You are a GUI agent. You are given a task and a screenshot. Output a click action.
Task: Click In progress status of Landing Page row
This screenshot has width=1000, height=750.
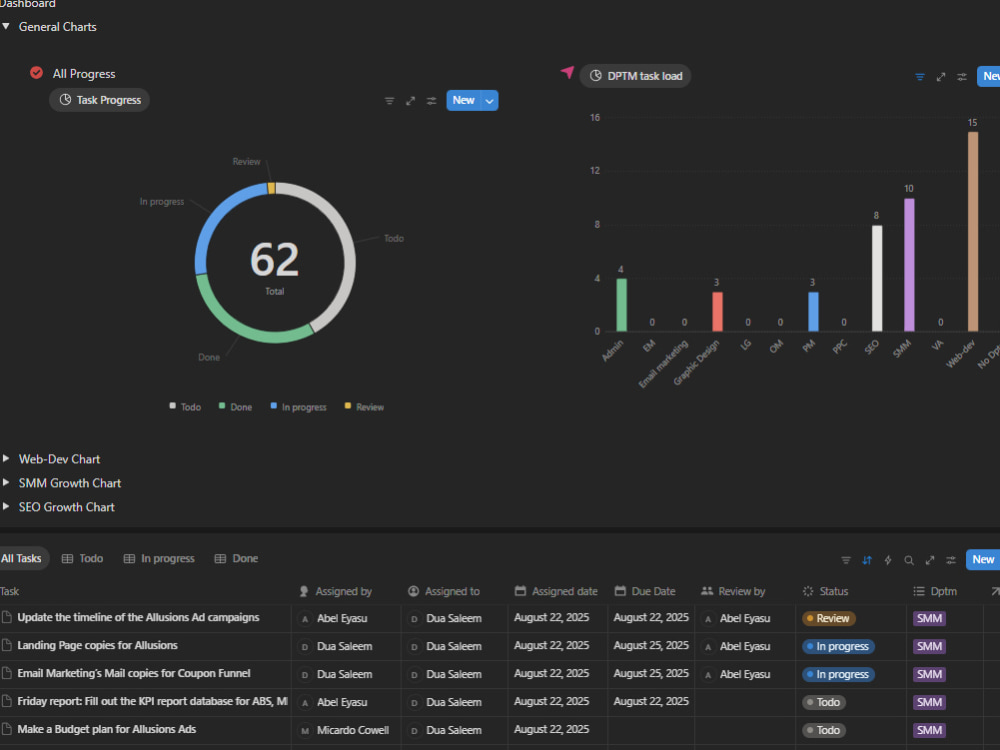[x=838, y=646]
